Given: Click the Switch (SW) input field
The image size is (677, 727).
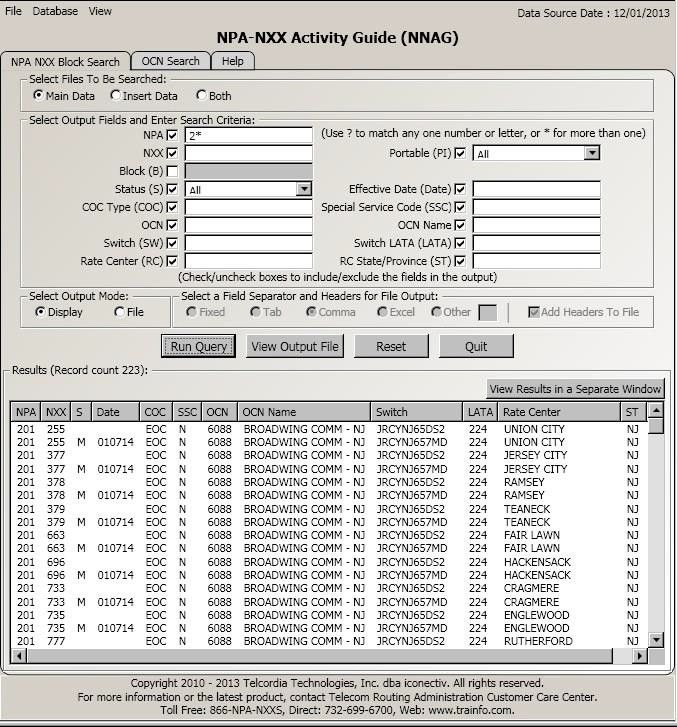Looking at the screenshot, I should [249, 243].
